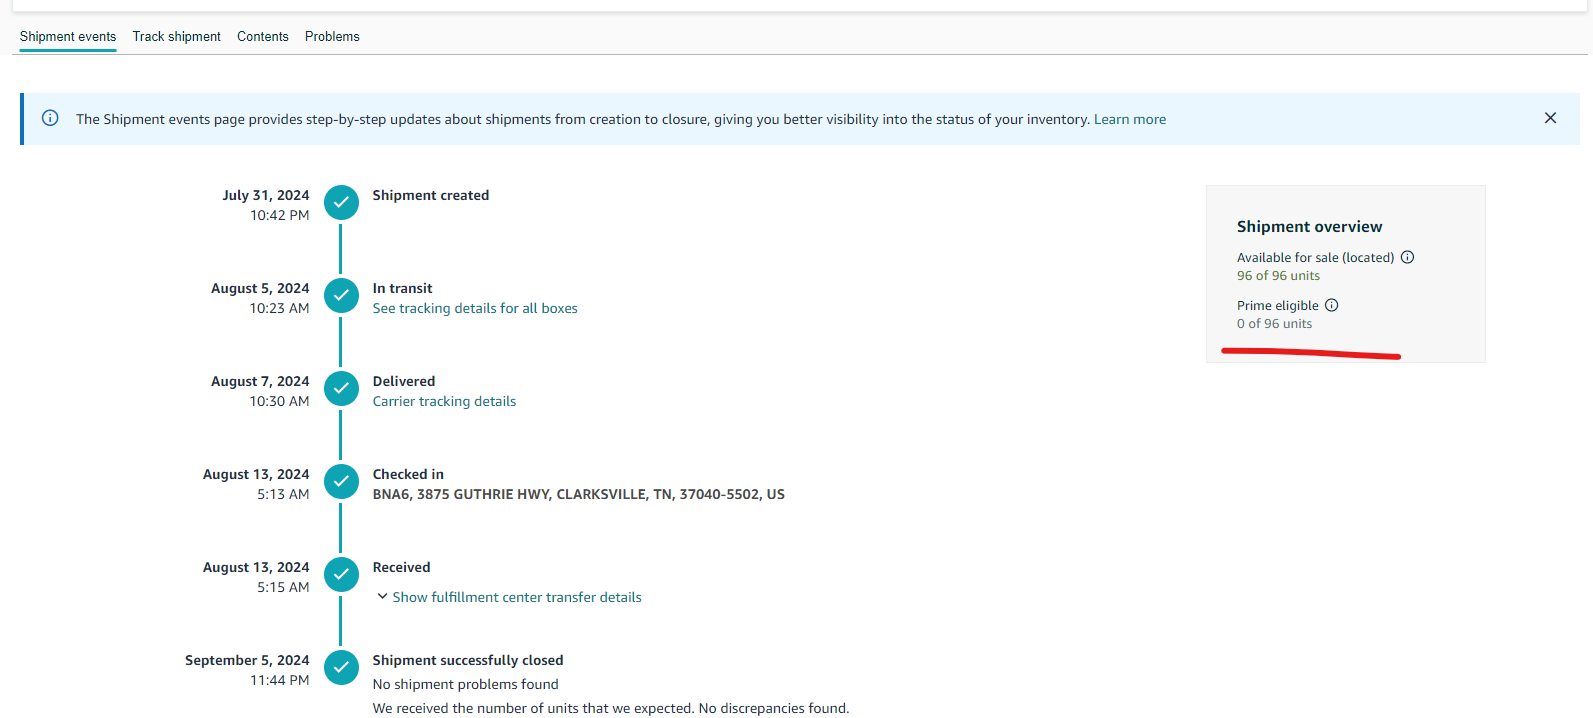Viewport: 1593px width, 718px height.
Task: Click the chevron beside fulfillment center transfer details
Action: [x=382, y=597]
